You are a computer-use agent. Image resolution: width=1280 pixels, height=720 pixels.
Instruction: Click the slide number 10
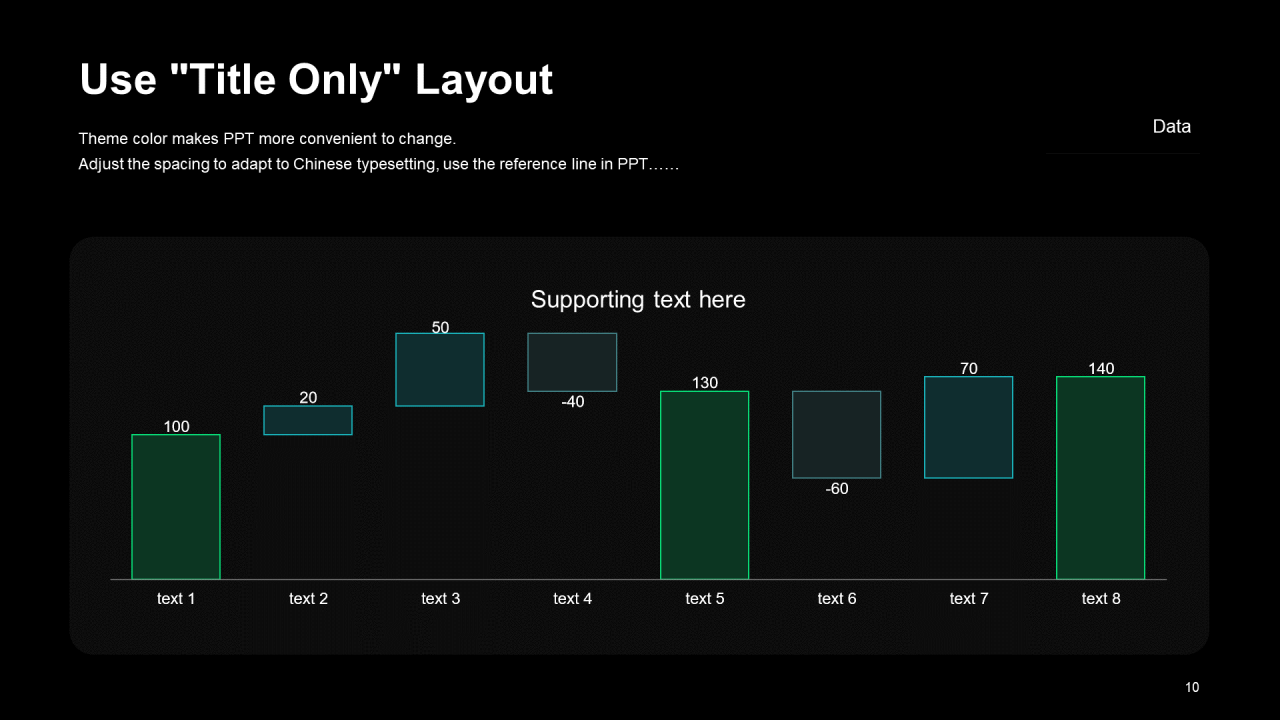click(x=1191, y=687)
